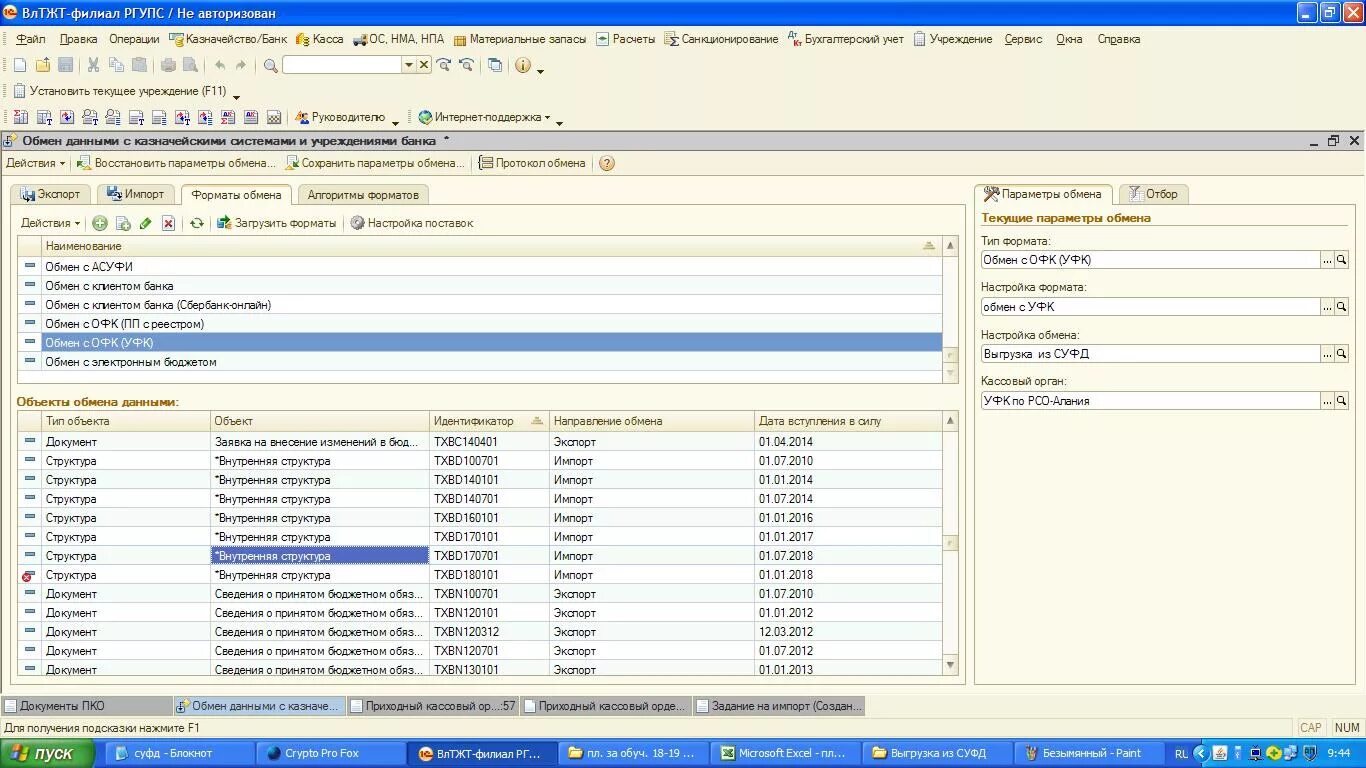Open lookup magnifier for Кассовый орган
Screen dimensions: 1366x768
[1342, 400]
